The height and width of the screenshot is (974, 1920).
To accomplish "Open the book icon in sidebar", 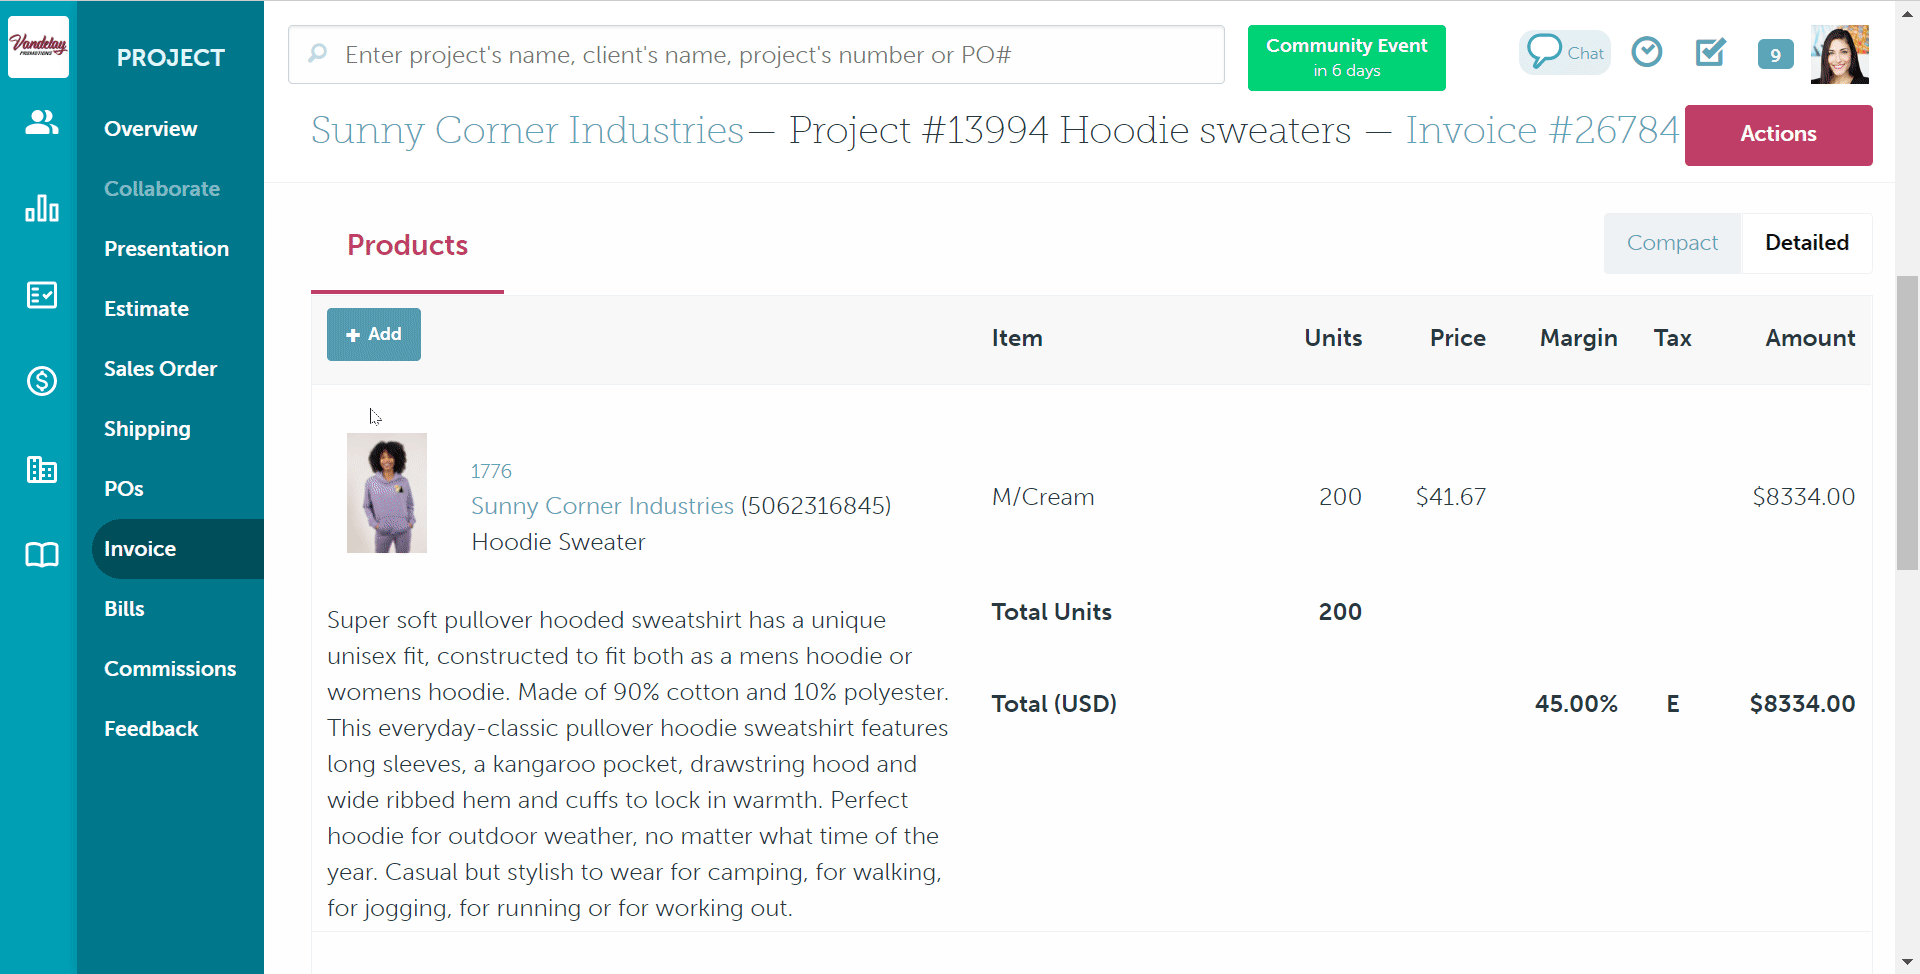I will click(41, 555).
